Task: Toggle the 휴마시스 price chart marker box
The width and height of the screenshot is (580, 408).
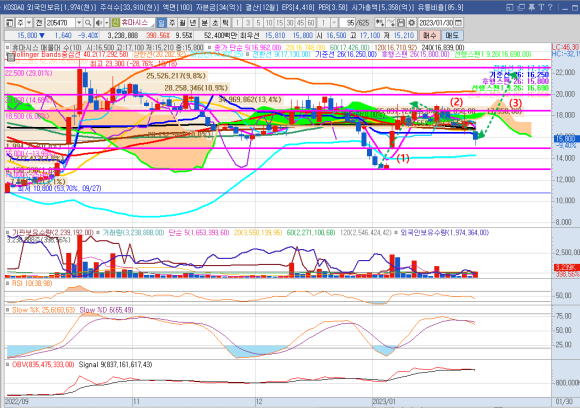Action: (x=8, y=48)
